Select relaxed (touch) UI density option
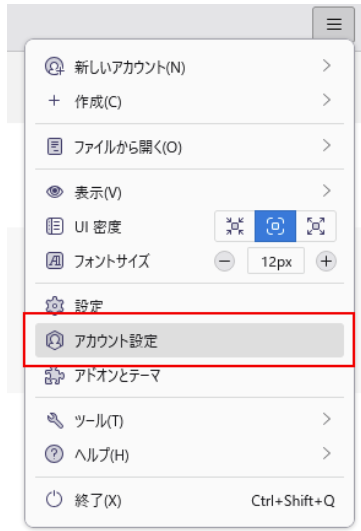361x531 pixels. 316,226
